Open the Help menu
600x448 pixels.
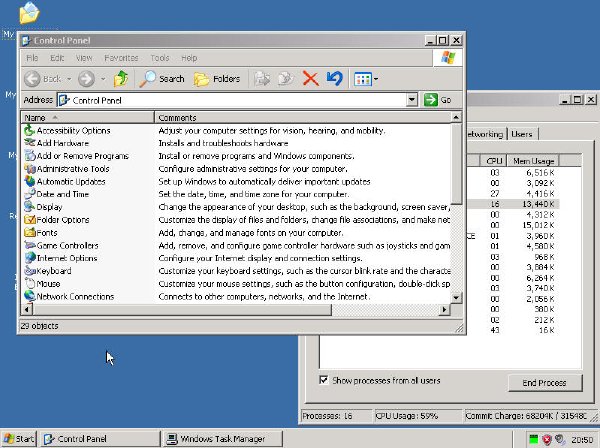tap(189, 58)
